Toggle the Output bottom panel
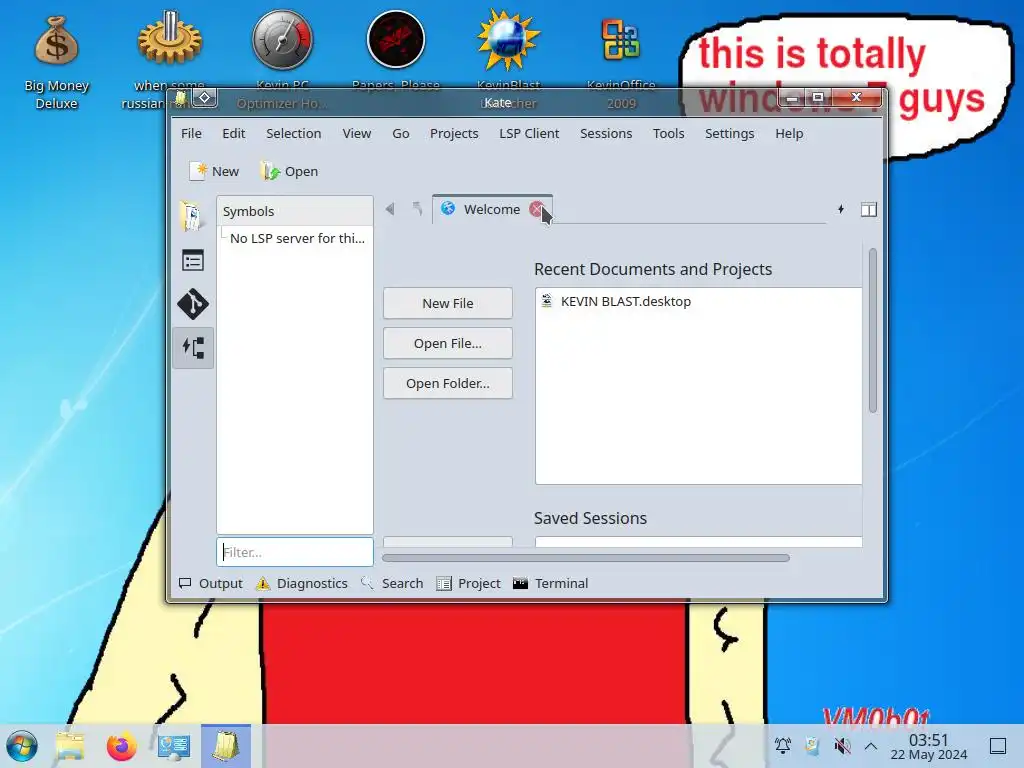Screen dimensions: 1024x768 tap(211, 583)
